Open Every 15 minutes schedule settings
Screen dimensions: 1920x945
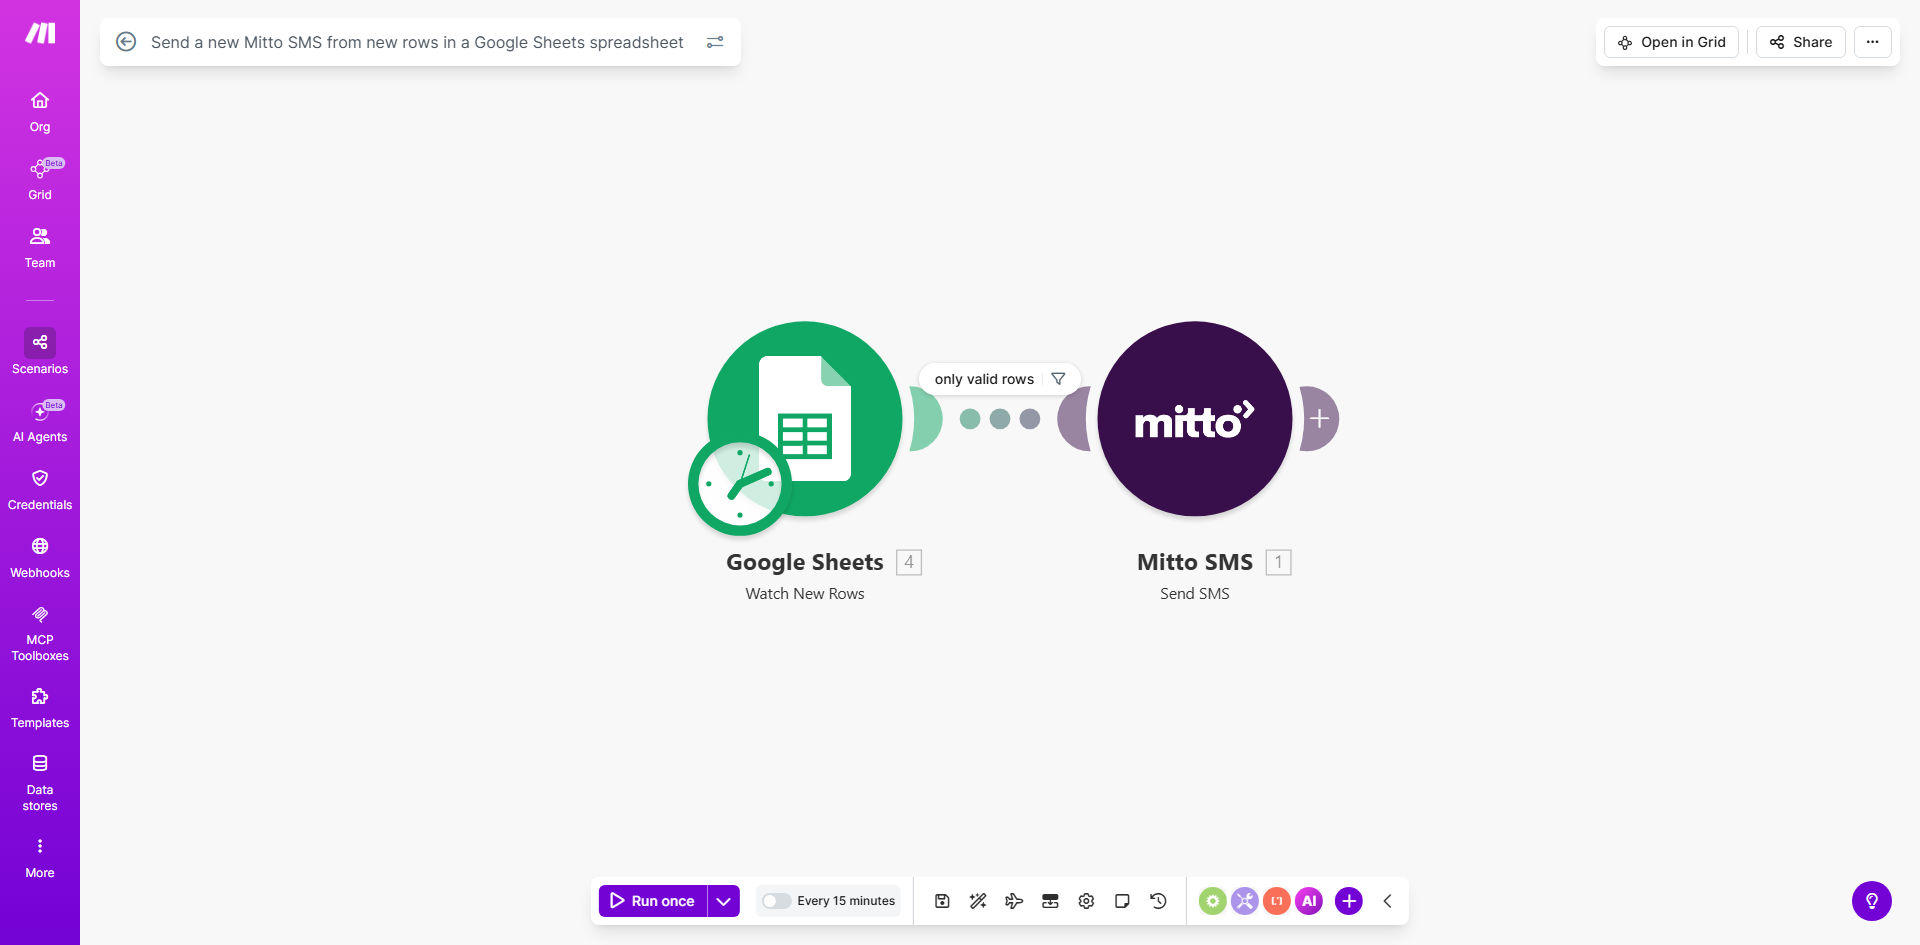tap(846, 901)
